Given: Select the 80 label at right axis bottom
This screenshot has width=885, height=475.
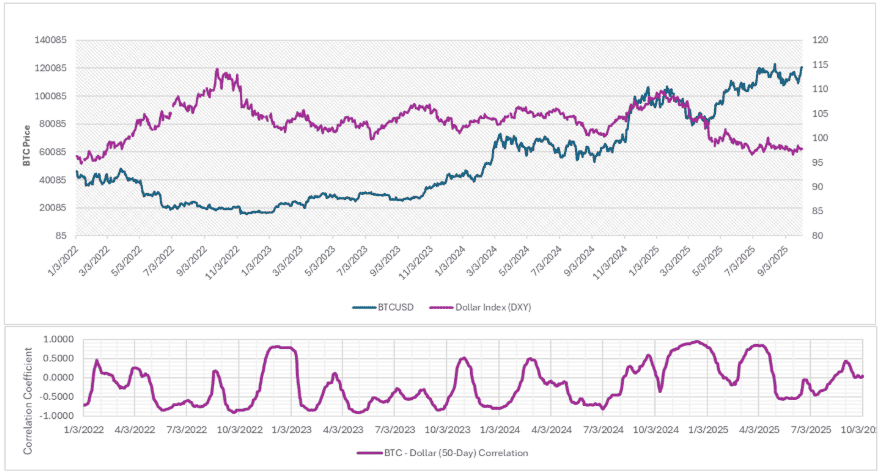Looking at the screenshot, I should point(818,236).
